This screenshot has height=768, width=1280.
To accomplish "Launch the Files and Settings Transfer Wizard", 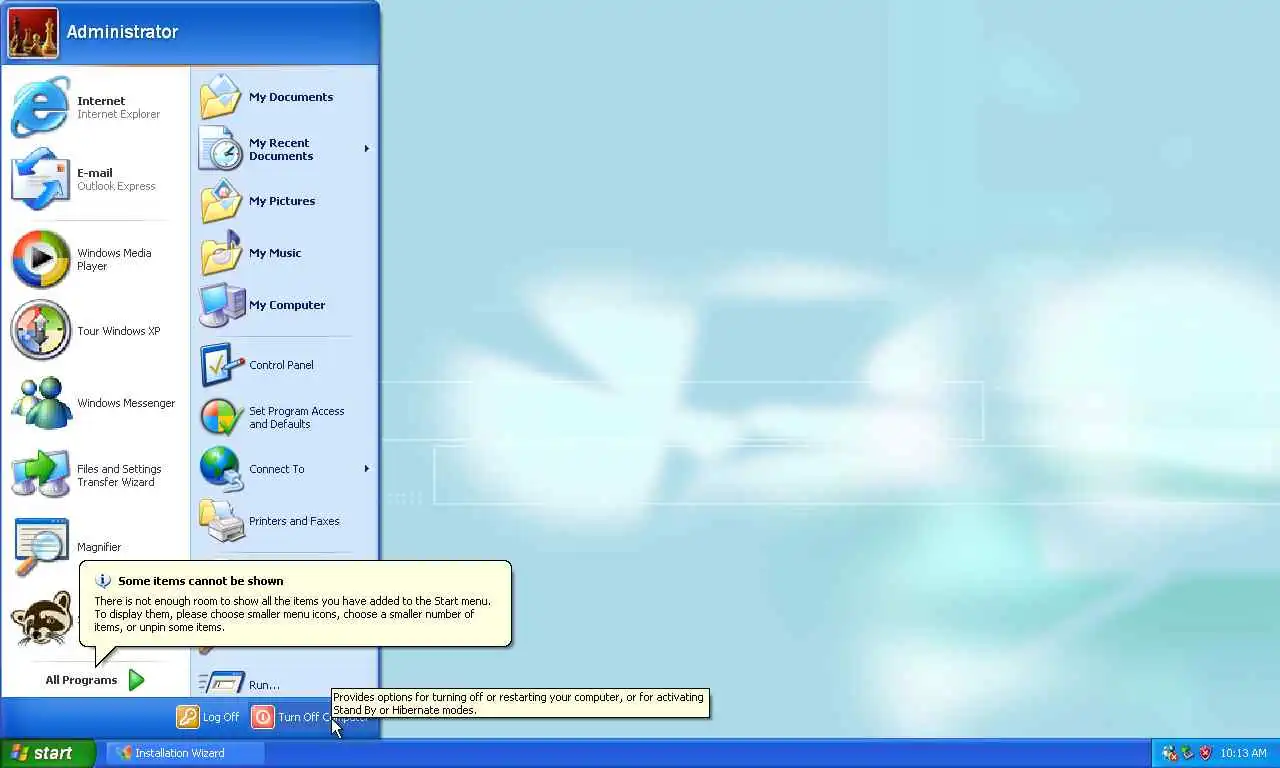I will [96, 475].
